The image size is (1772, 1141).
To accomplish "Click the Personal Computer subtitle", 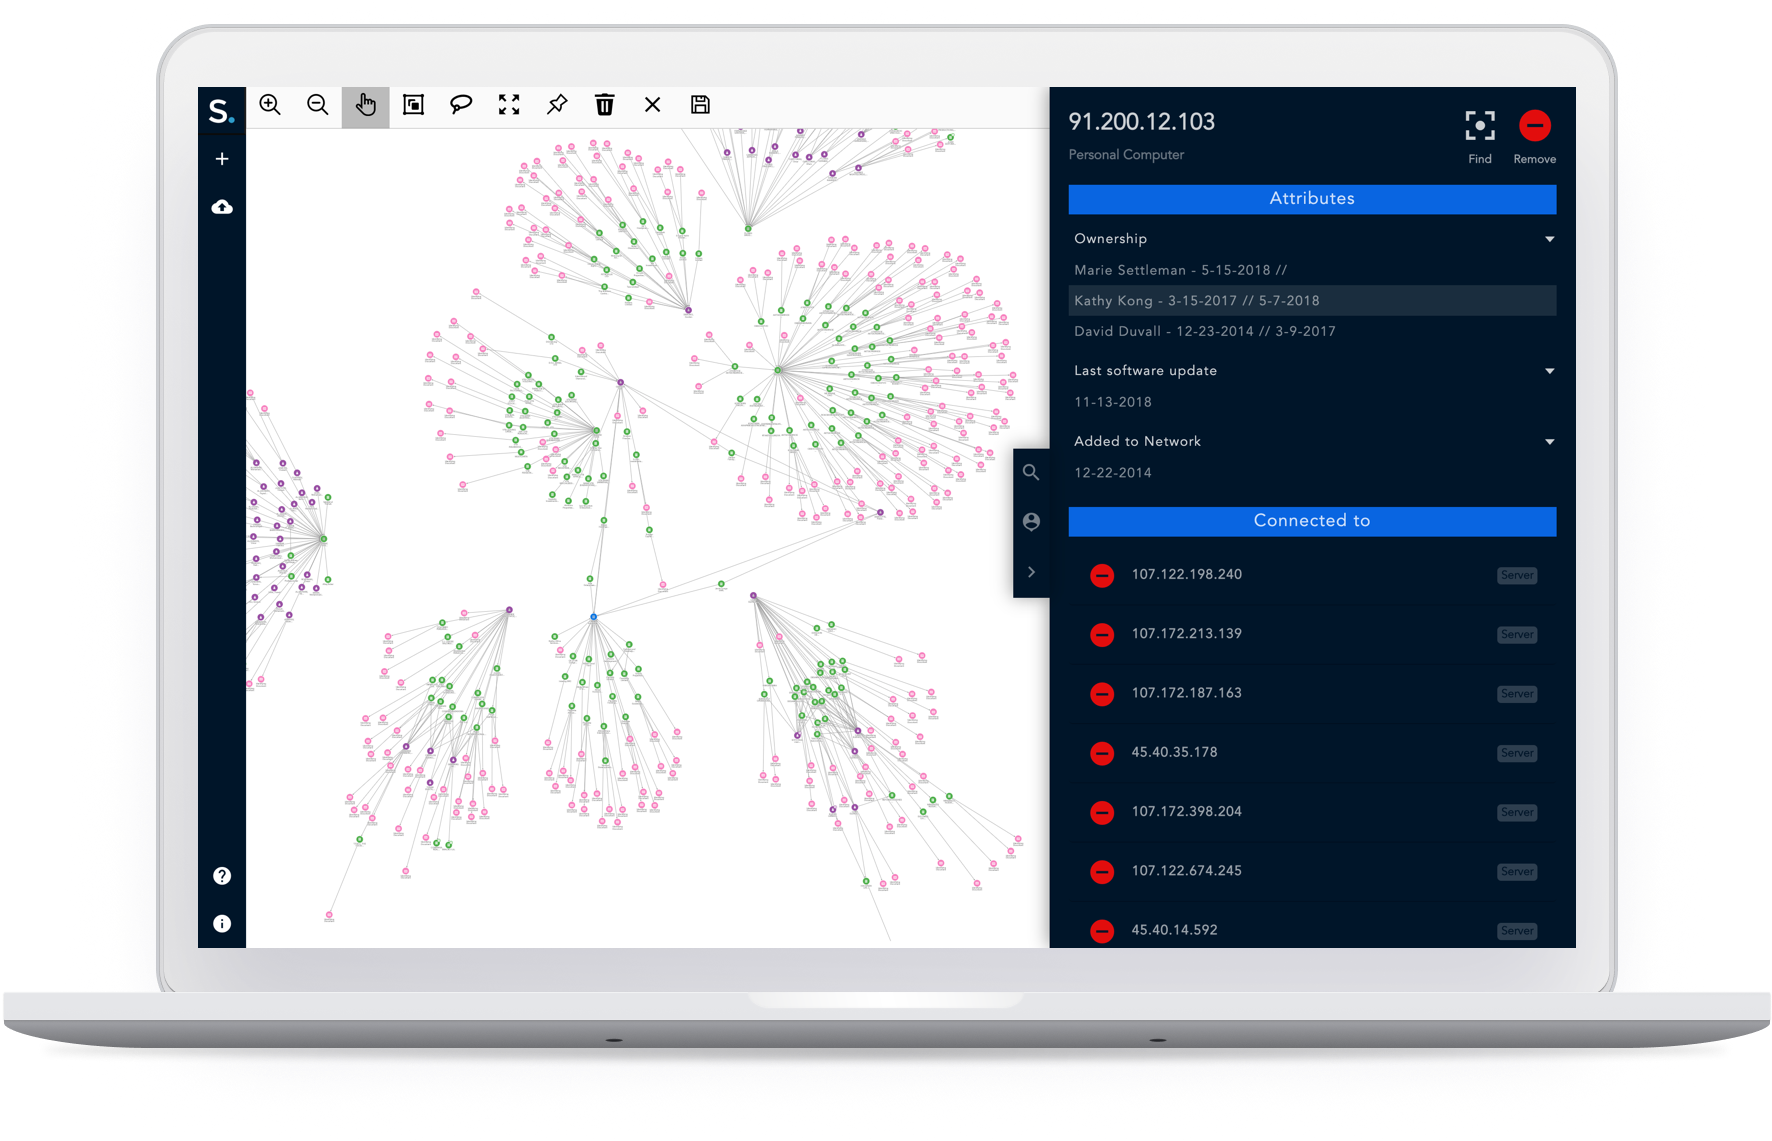I will (x=1126, y=155).
